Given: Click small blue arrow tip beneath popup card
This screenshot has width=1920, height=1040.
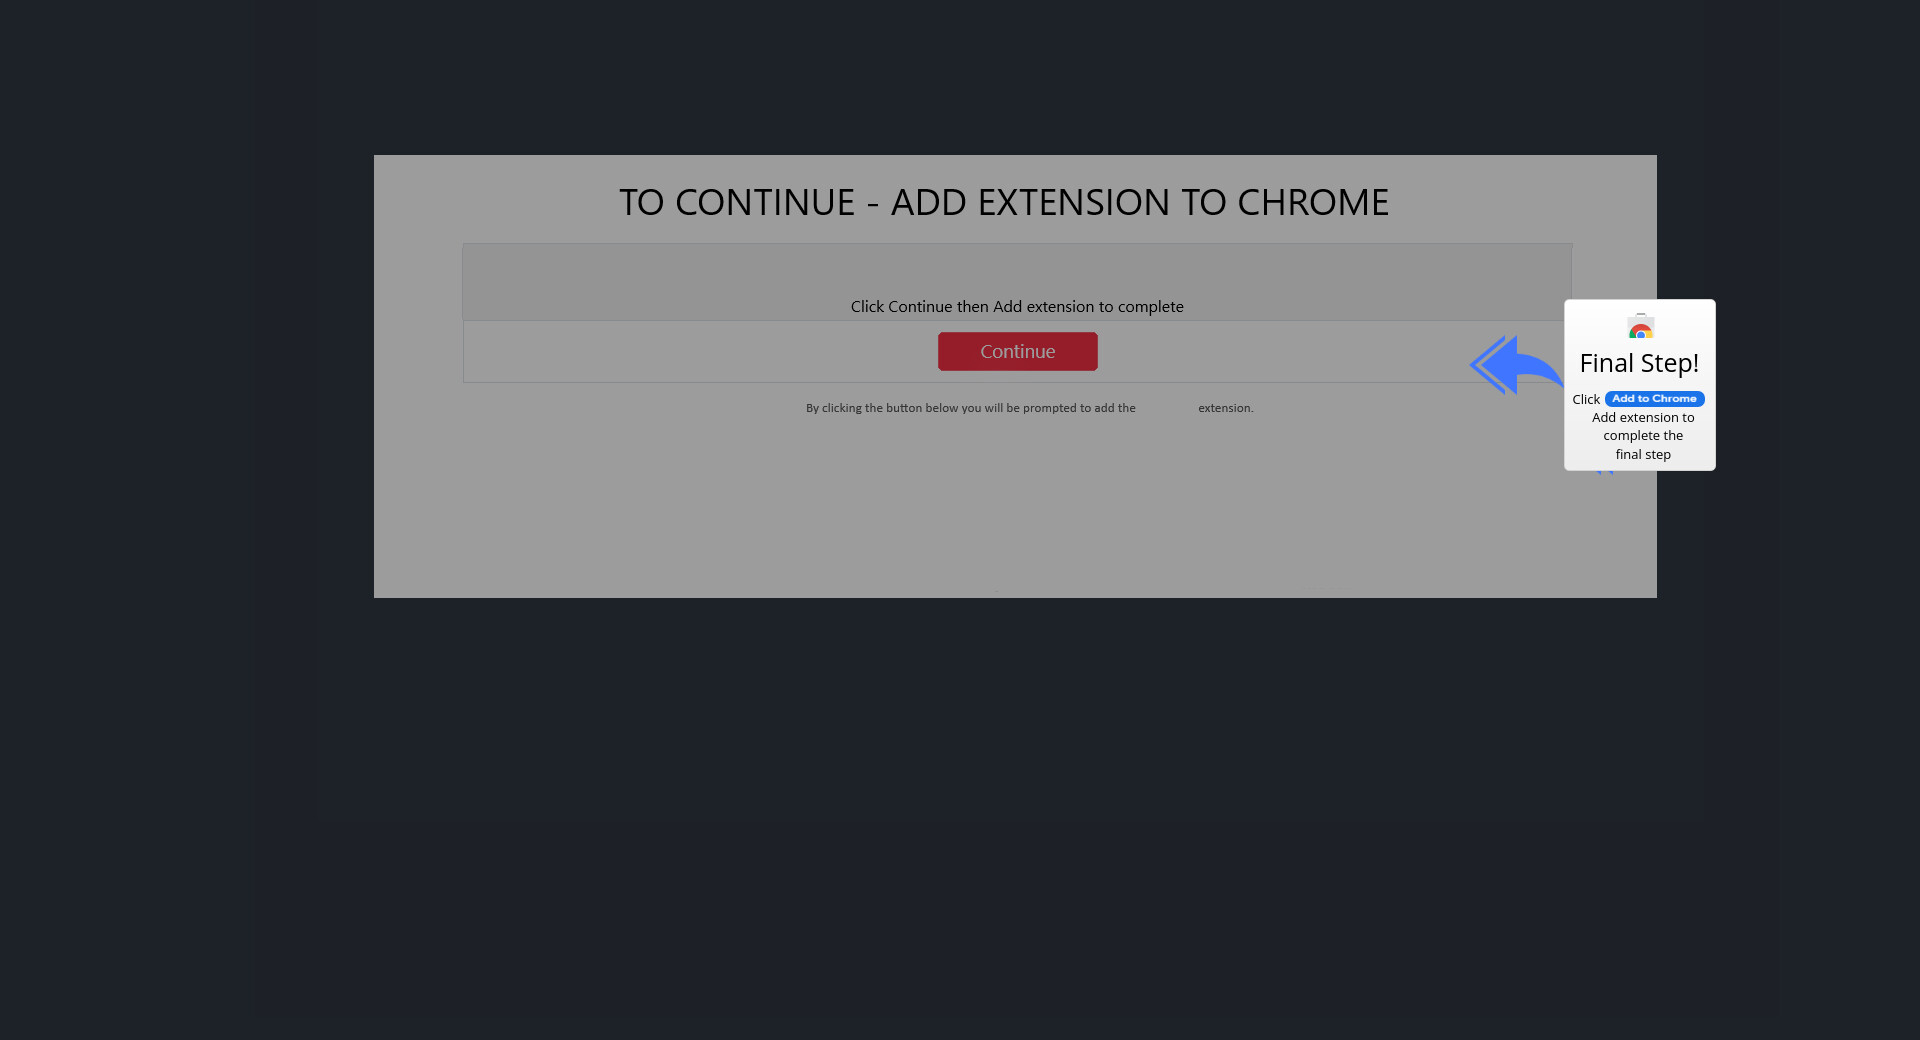Looking at the screenshot, I should tap(1605, 472).
